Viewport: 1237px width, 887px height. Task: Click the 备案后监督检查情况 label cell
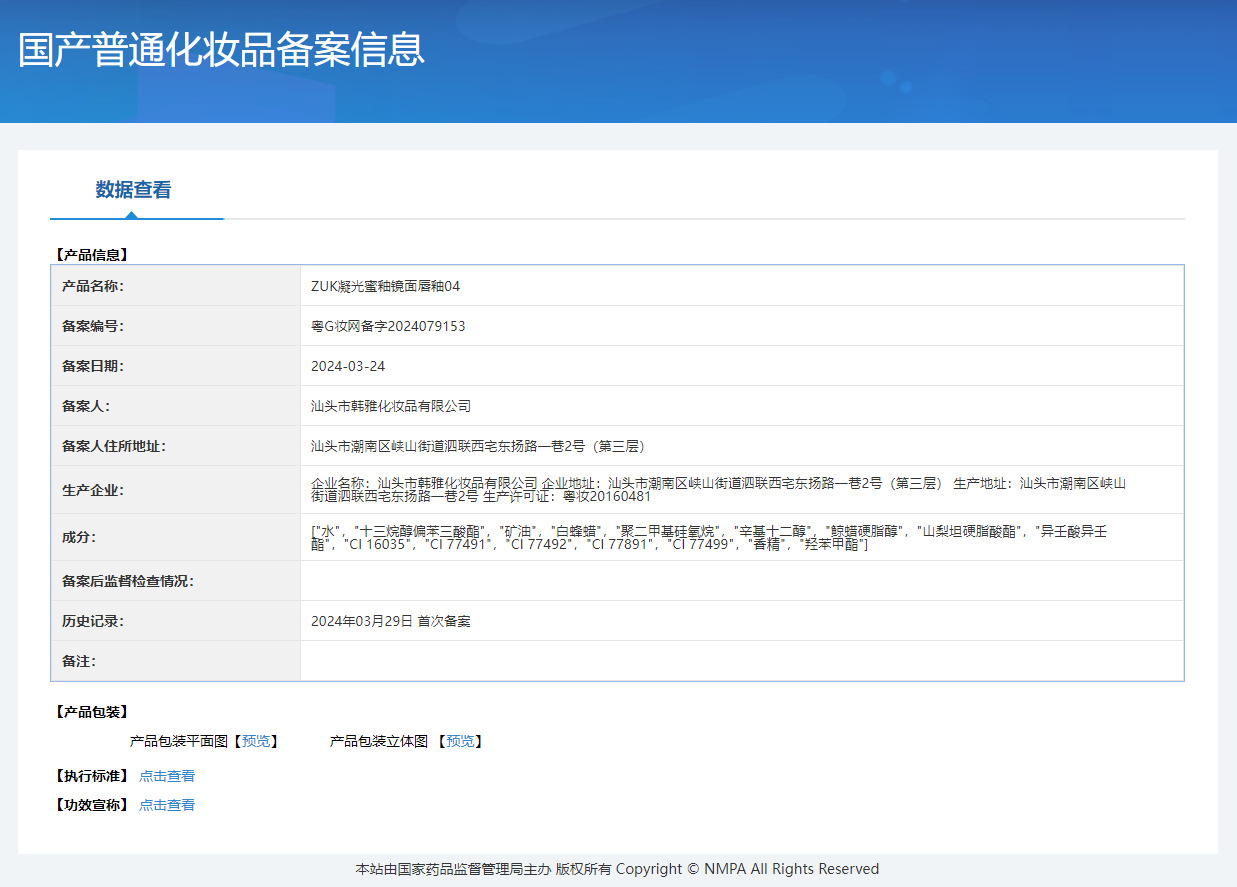click(x=176, y=581)
